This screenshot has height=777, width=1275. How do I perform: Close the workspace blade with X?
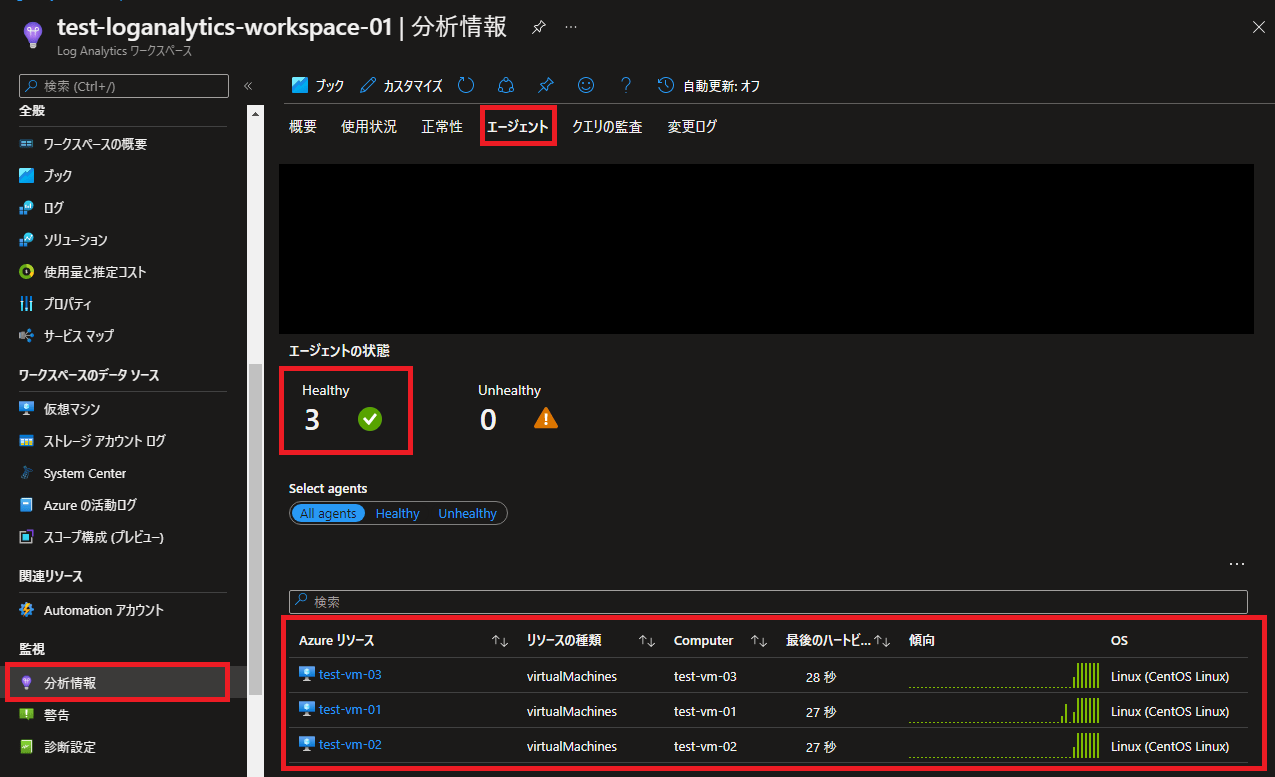[x=1258, y=27]
